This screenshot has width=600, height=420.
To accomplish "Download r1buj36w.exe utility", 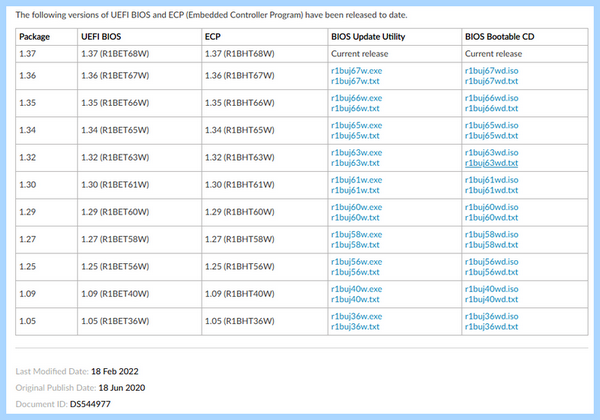I will coord(356,316).
